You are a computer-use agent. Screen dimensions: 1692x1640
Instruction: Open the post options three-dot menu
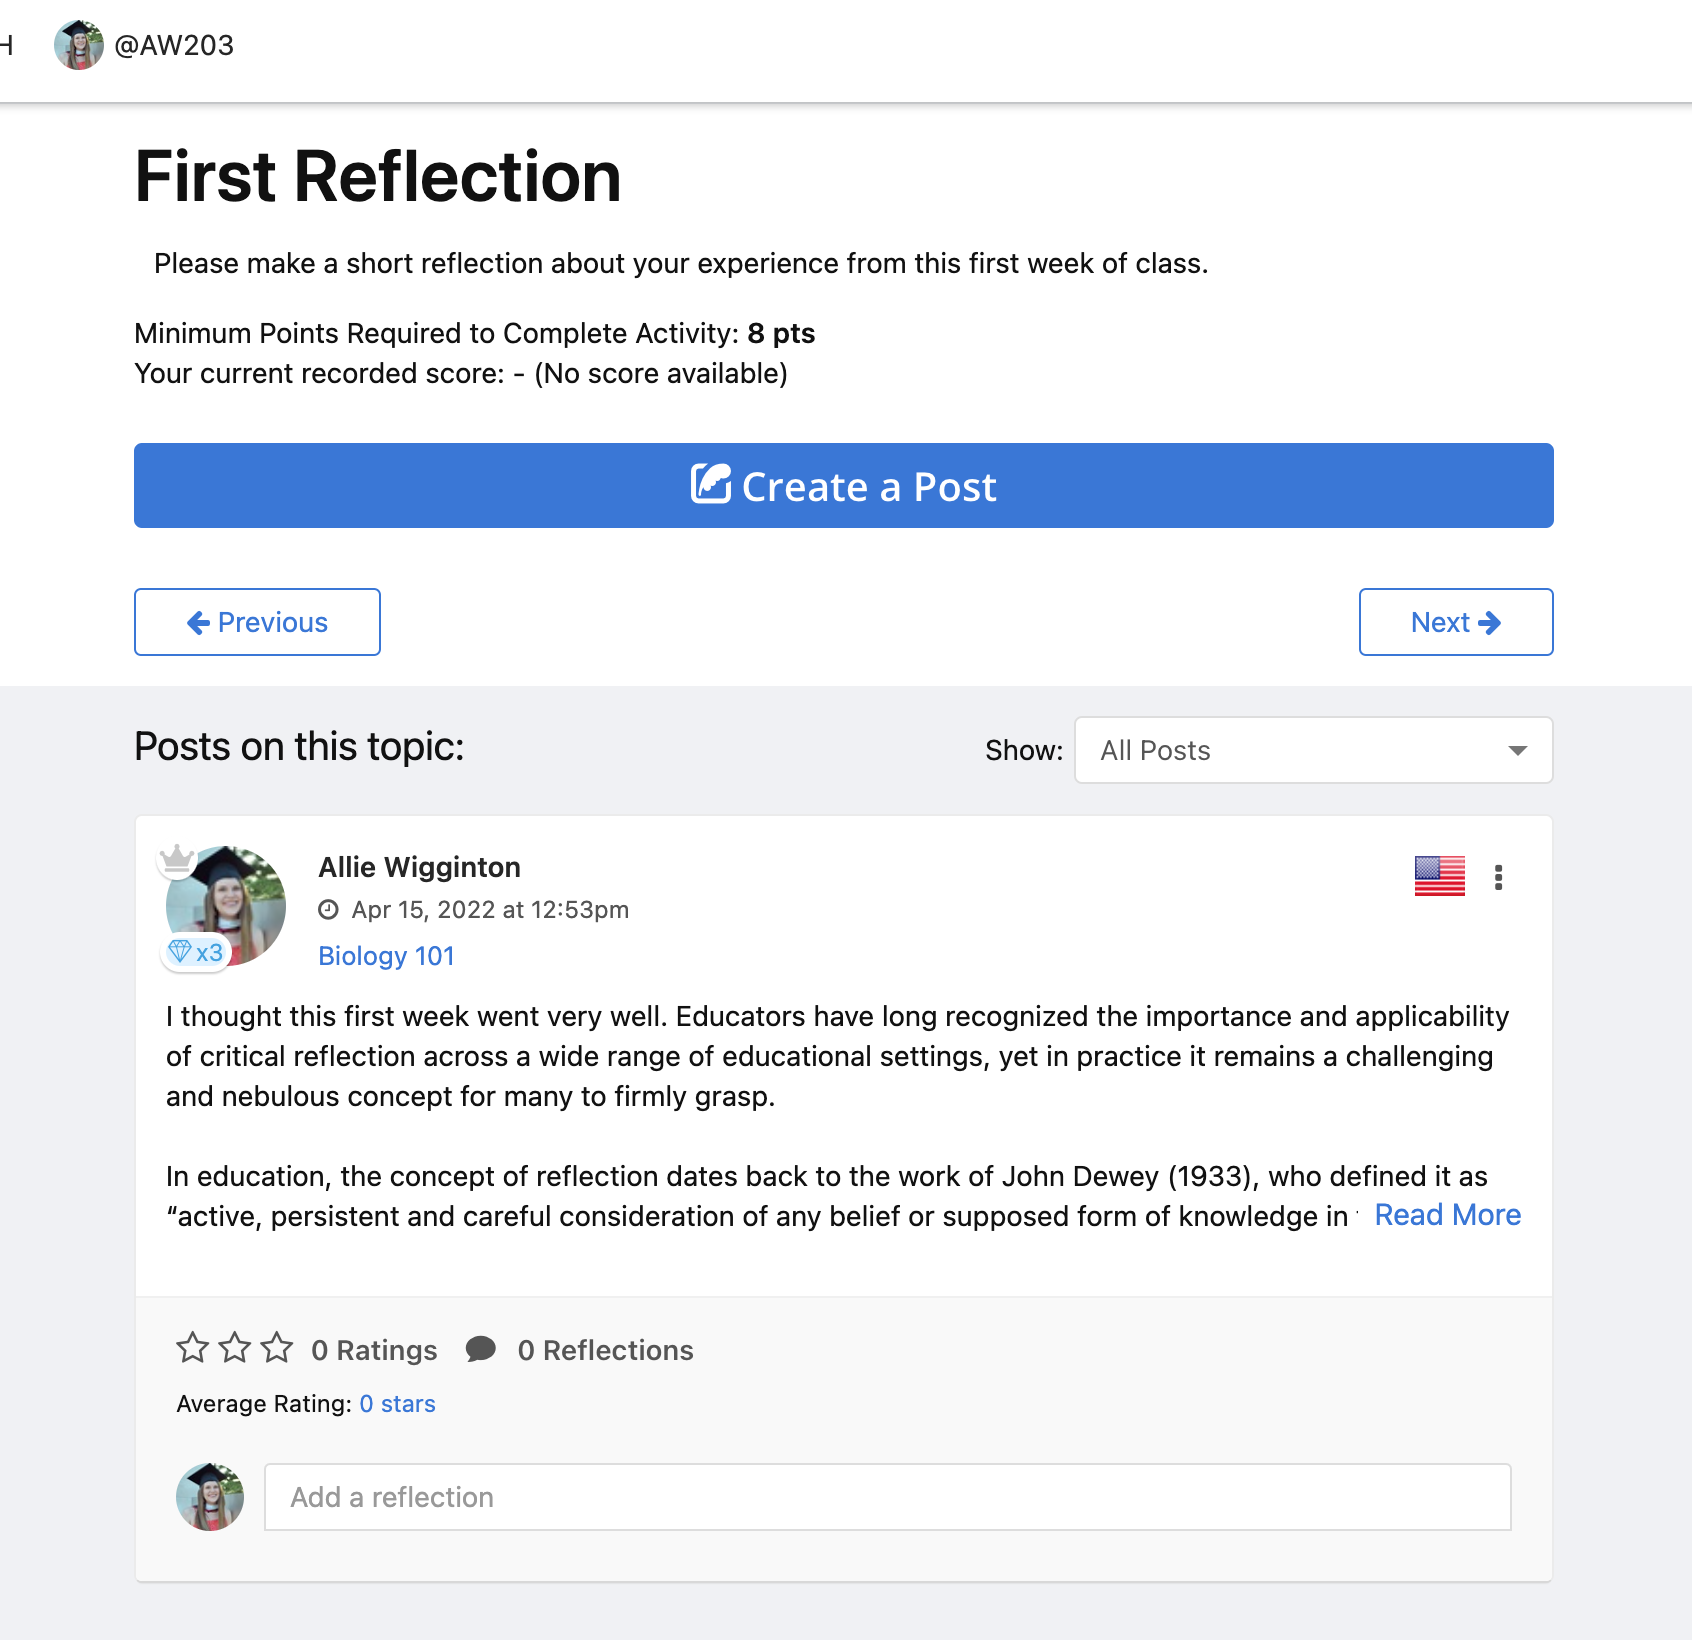click(x=1498, y=877)
